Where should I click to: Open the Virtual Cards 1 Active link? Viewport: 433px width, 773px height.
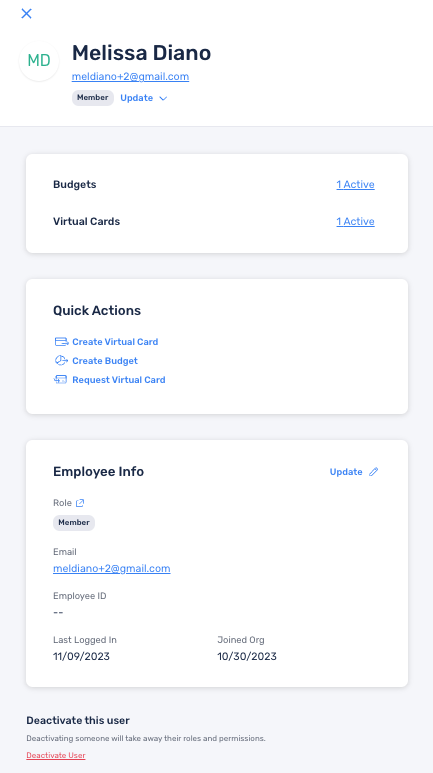click(x=355, y=221)
